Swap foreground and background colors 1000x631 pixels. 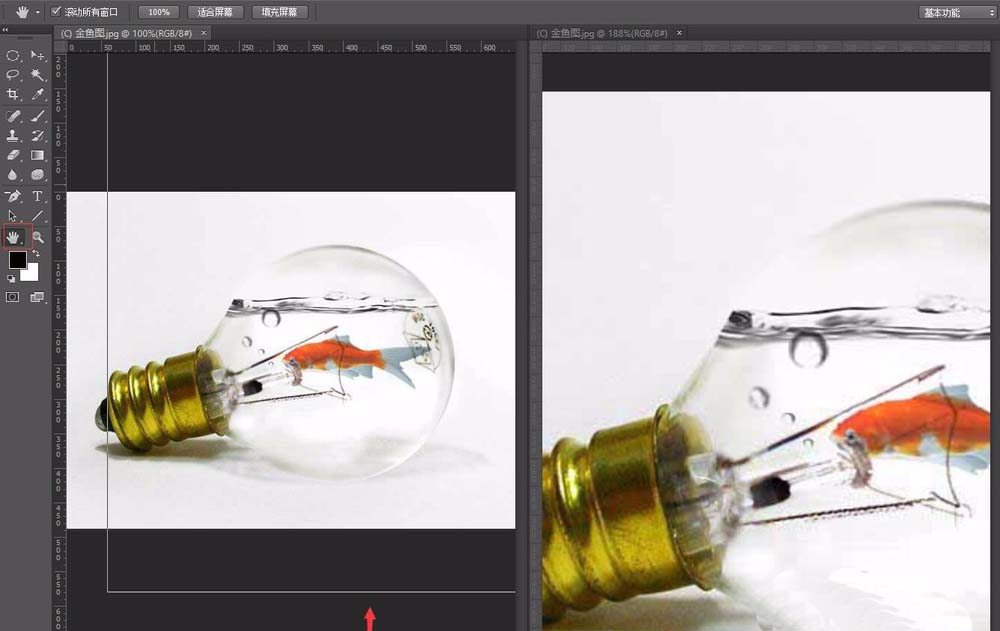pos(35,254)
